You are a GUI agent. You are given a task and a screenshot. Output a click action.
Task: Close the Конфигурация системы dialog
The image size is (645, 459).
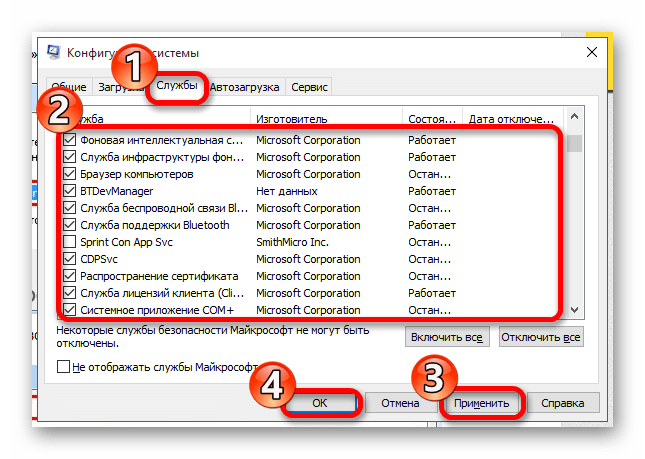592,52
